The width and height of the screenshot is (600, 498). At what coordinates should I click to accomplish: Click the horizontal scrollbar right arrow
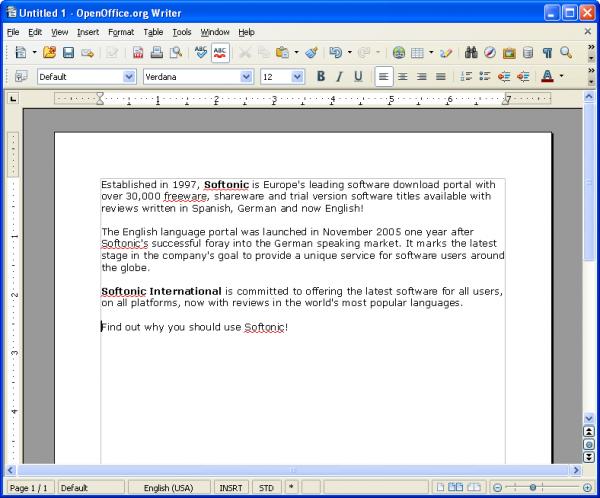tap(575, 470)
